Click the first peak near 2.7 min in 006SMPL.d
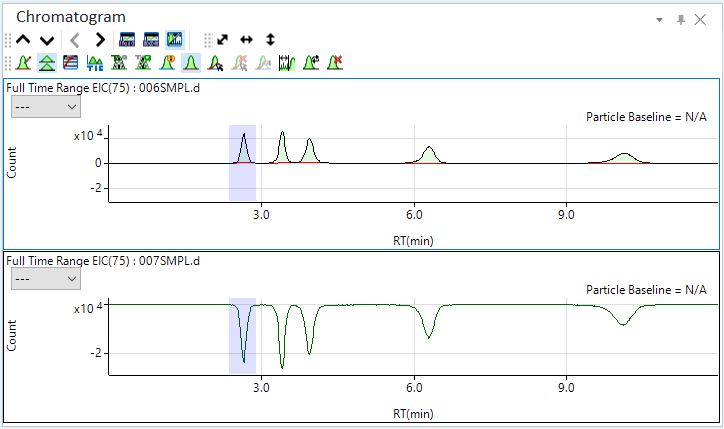Image resolution: width=724 pixels, height=429 pixels. point(243,149)
